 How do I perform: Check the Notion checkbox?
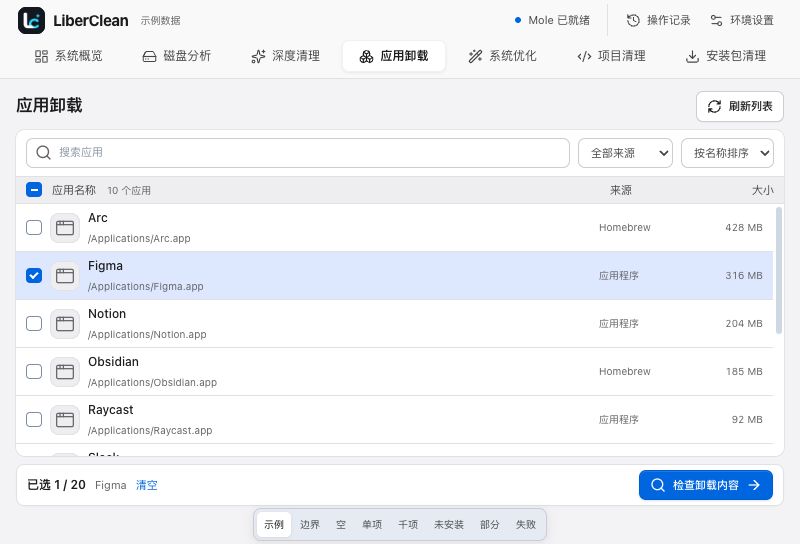(34, 323)
